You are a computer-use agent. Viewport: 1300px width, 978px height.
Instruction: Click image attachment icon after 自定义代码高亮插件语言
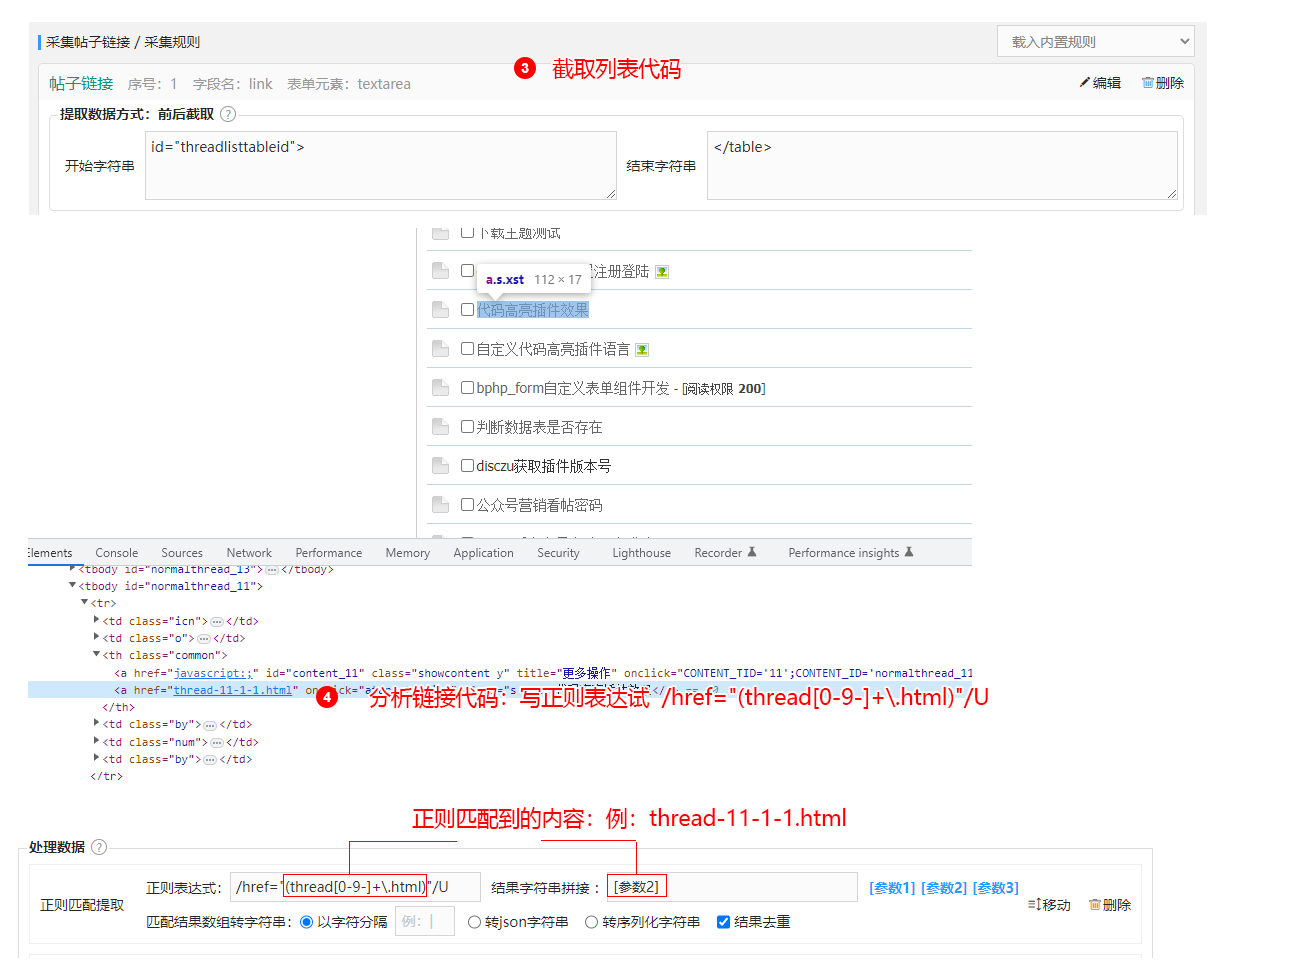642,350
